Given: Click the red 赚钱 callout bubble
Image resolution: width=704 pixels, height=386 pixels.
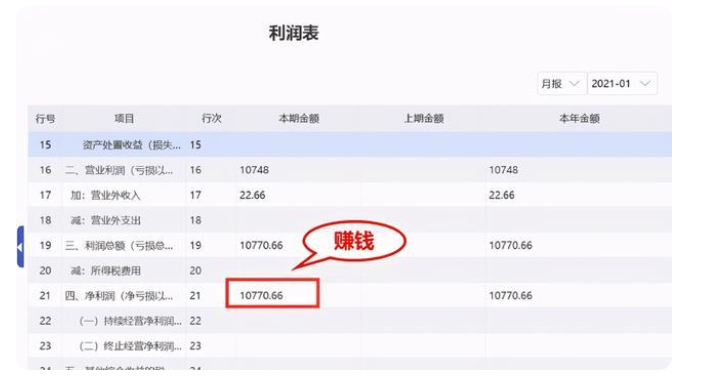Looking at the screenshot, I should pyautogui.click(x=354, y=241).
